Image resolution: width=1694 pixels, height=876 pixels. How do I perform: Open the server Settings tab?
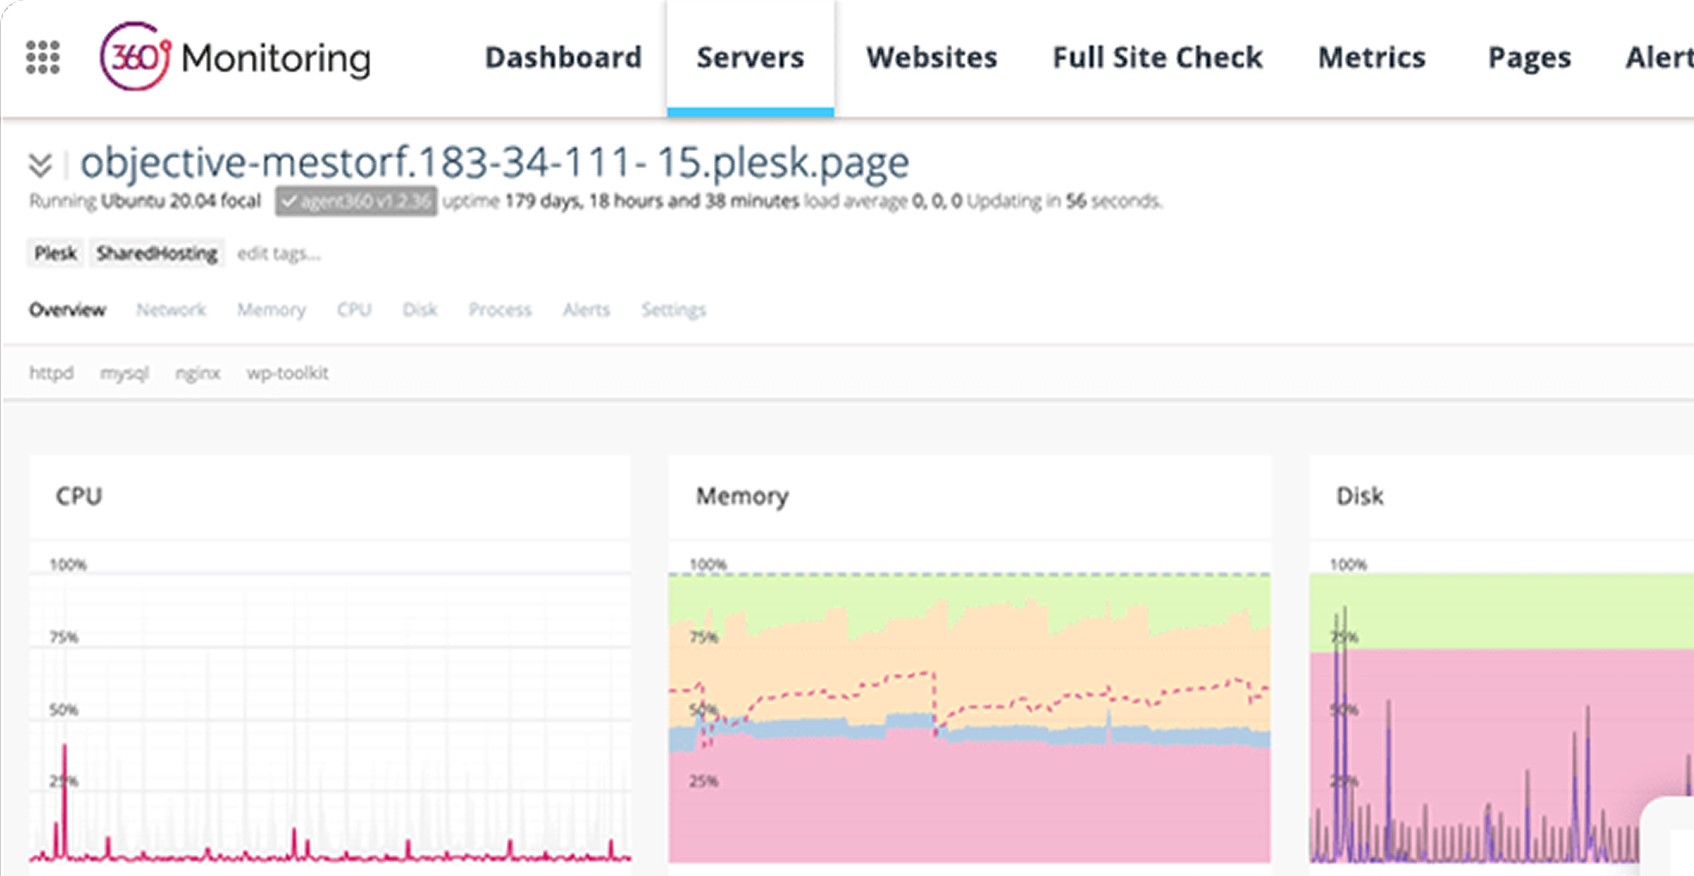pyautogui.click(x=673, y=310)
